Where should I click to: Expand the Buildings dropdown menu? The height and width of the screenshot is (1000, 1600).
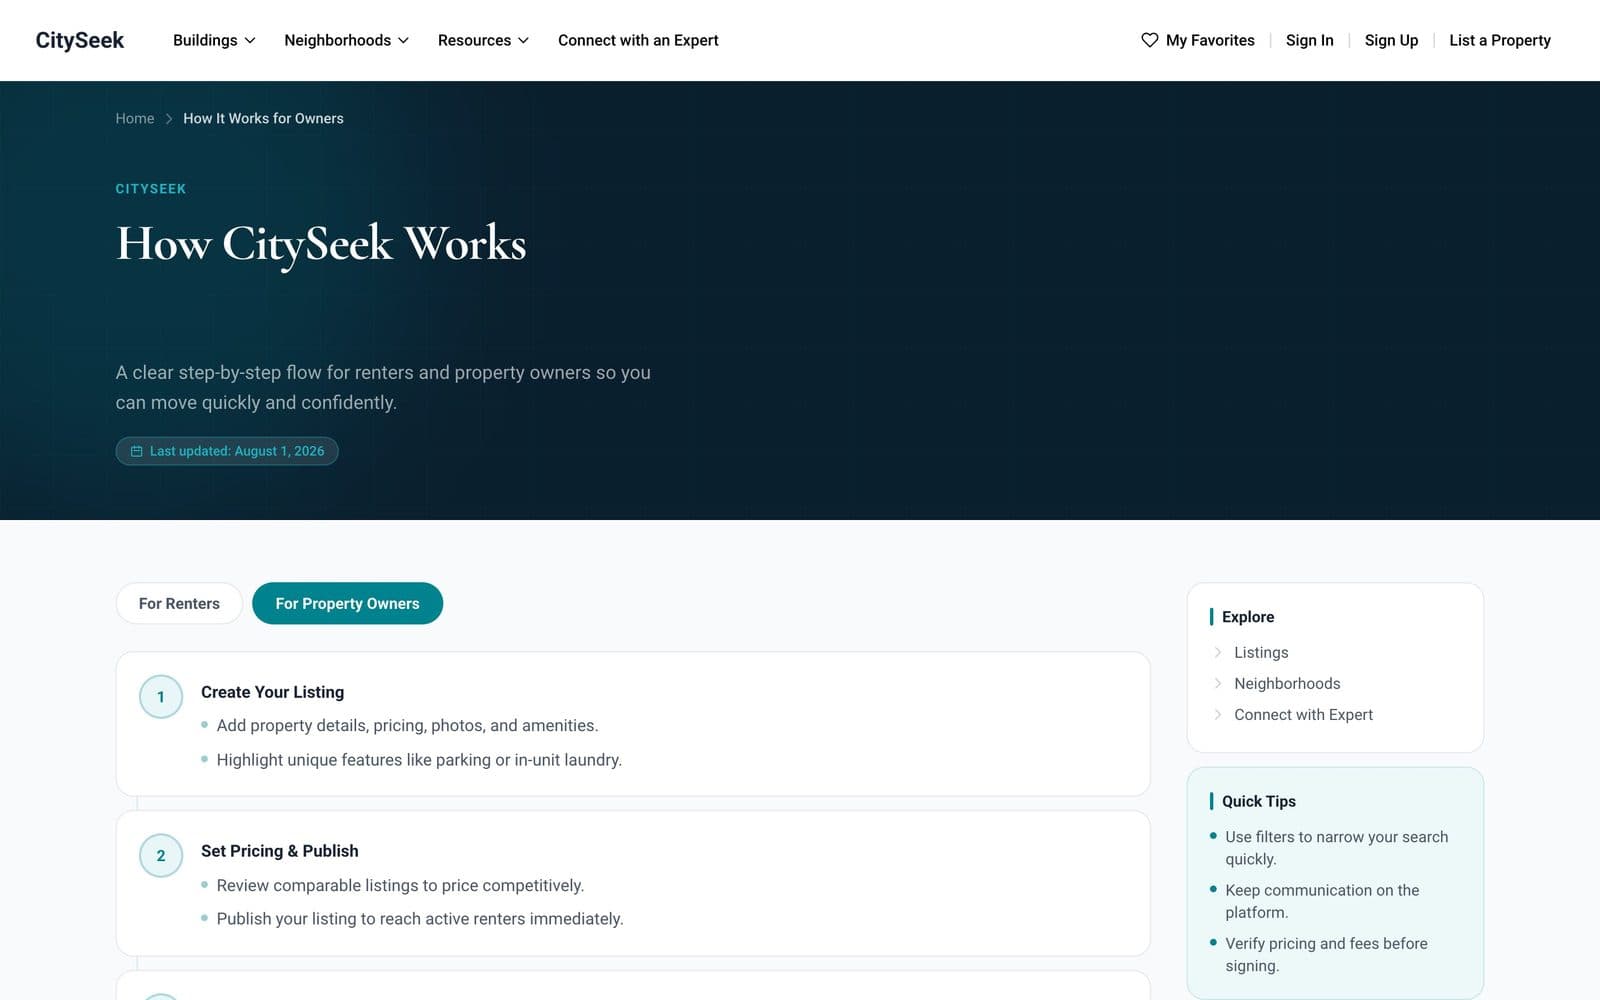click(x=214, y=40)
